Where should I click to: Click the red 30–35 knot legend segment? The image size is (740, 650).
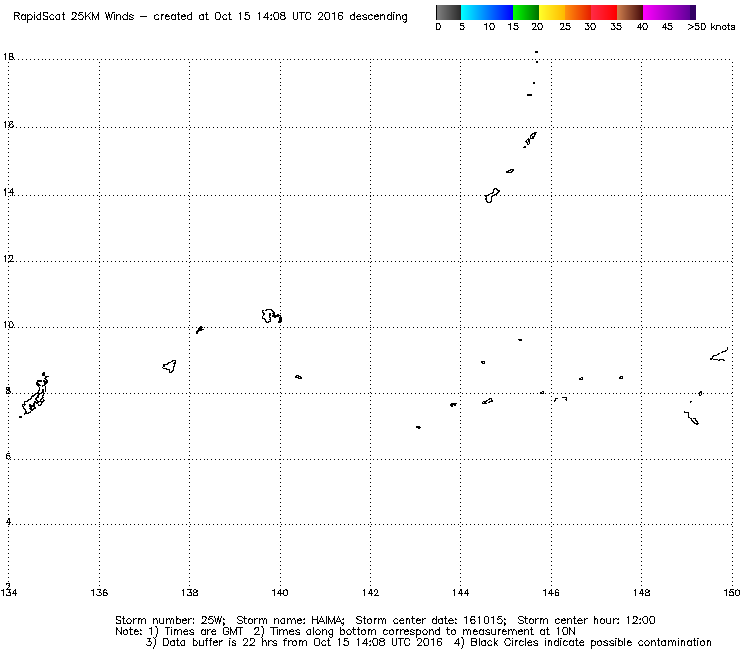[604, 12]
